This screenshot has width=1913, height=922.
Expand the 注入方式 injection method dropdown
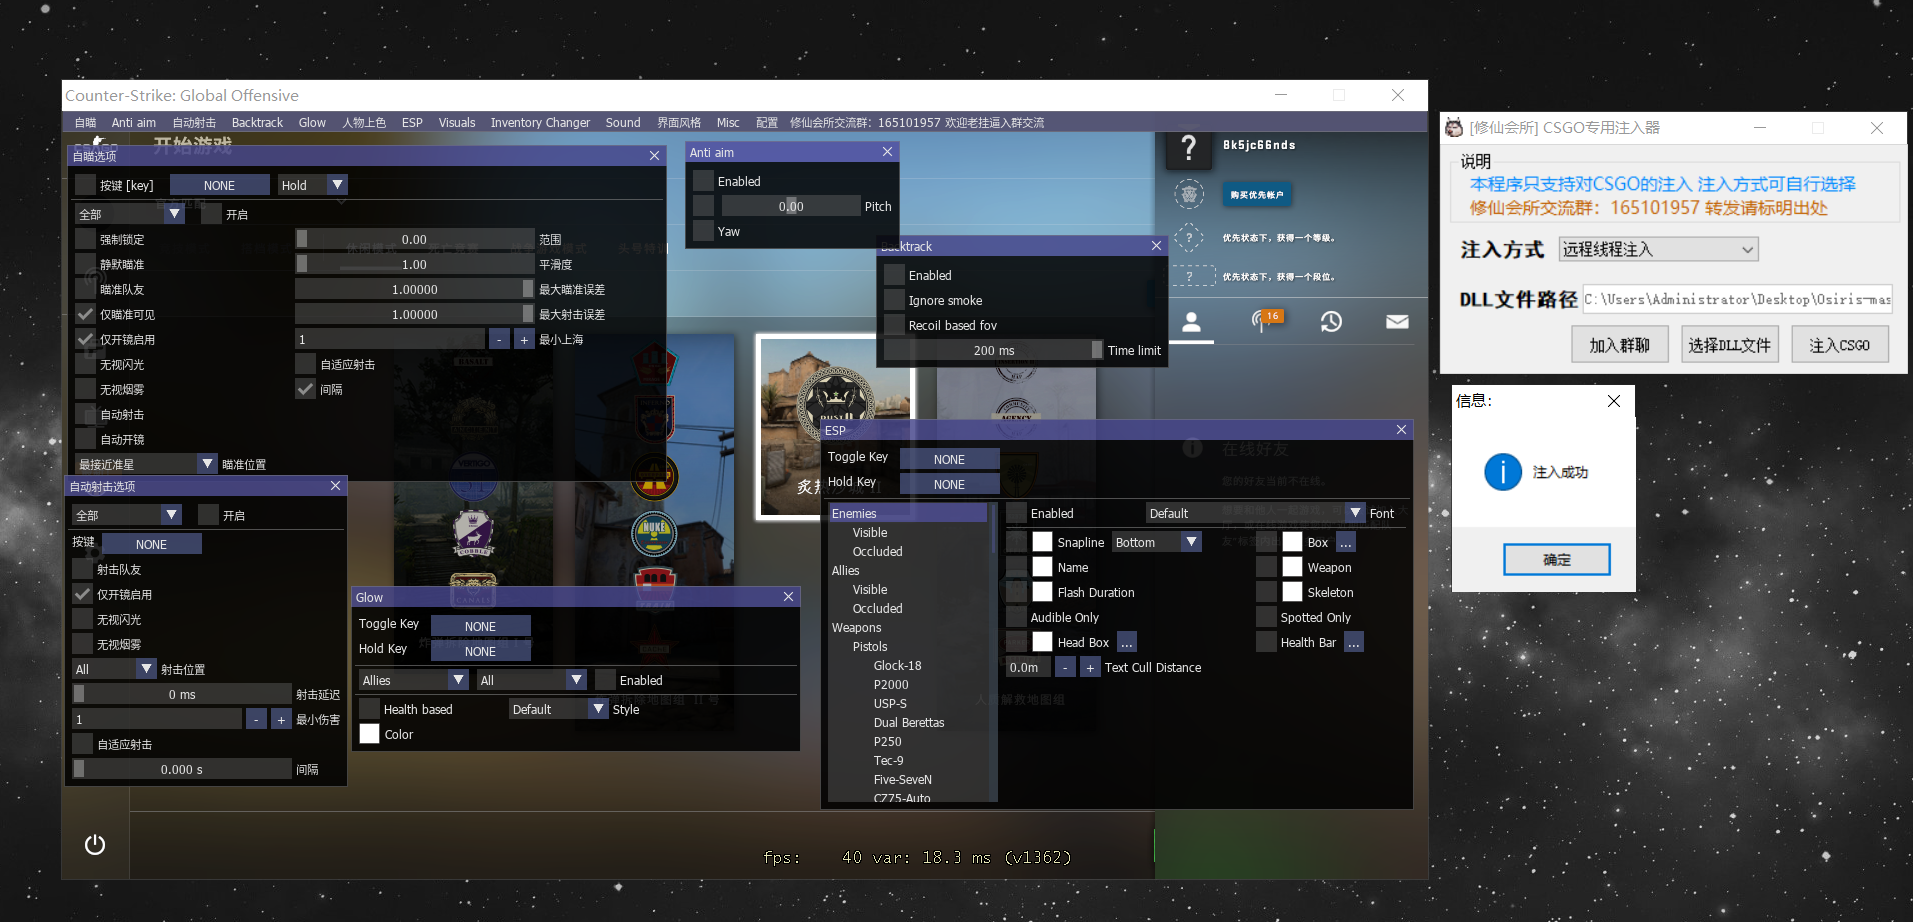coord(1658,250)
